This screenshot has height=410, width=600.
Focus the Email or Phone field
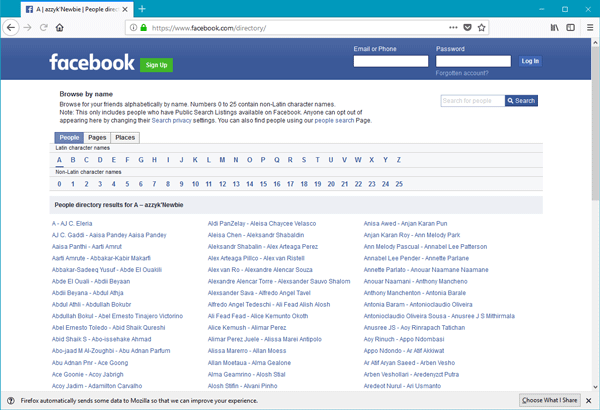click(391, 61)
